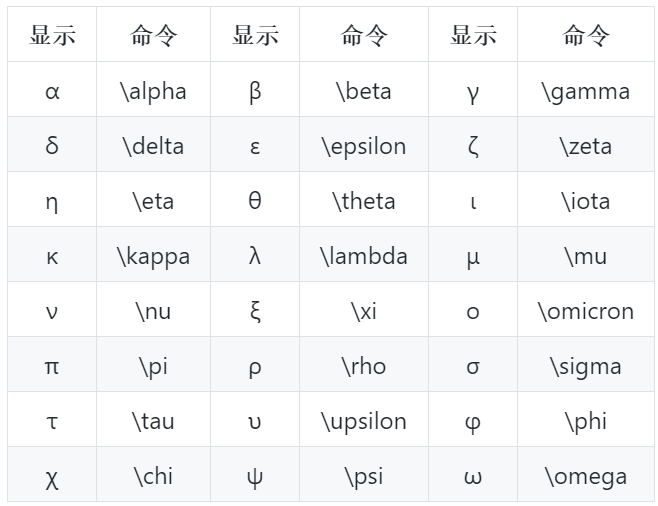Click the gamma symbol γ
This screenshot has width=658, height=506.
[x=473, y=93]
